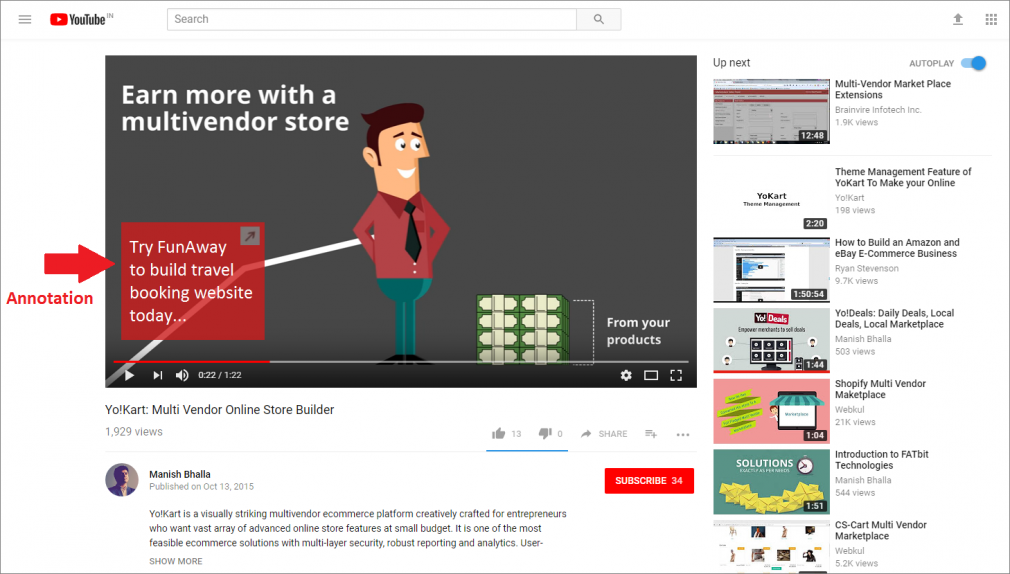Expand description with Show More
Screen dimensions: 1010x574
pos(176,561)
